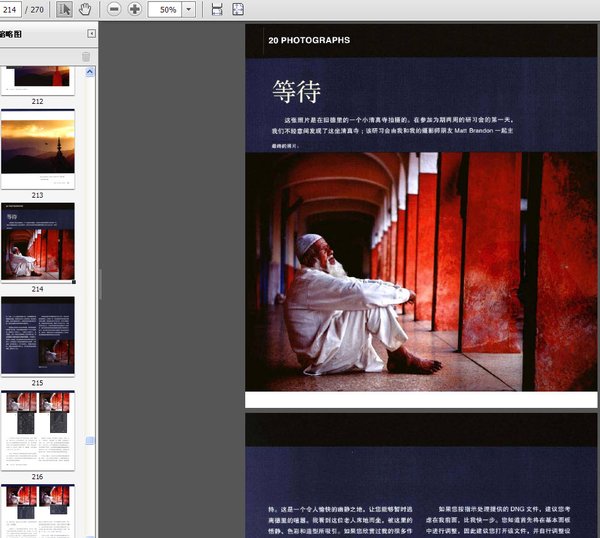Click the page number field showing 214
Viewport: 600px width, 538px height.
coord(10,9)
